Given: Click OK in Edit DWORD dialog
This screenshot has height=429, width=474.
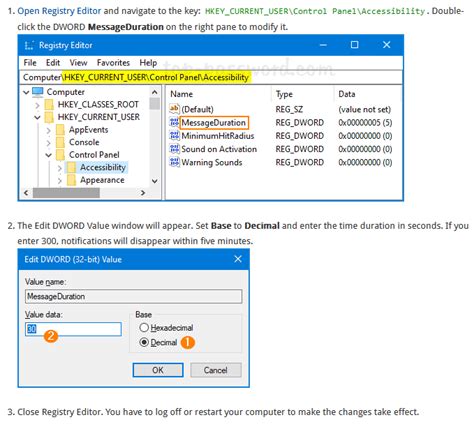Looking at the screenshot, I should point(158,370).
